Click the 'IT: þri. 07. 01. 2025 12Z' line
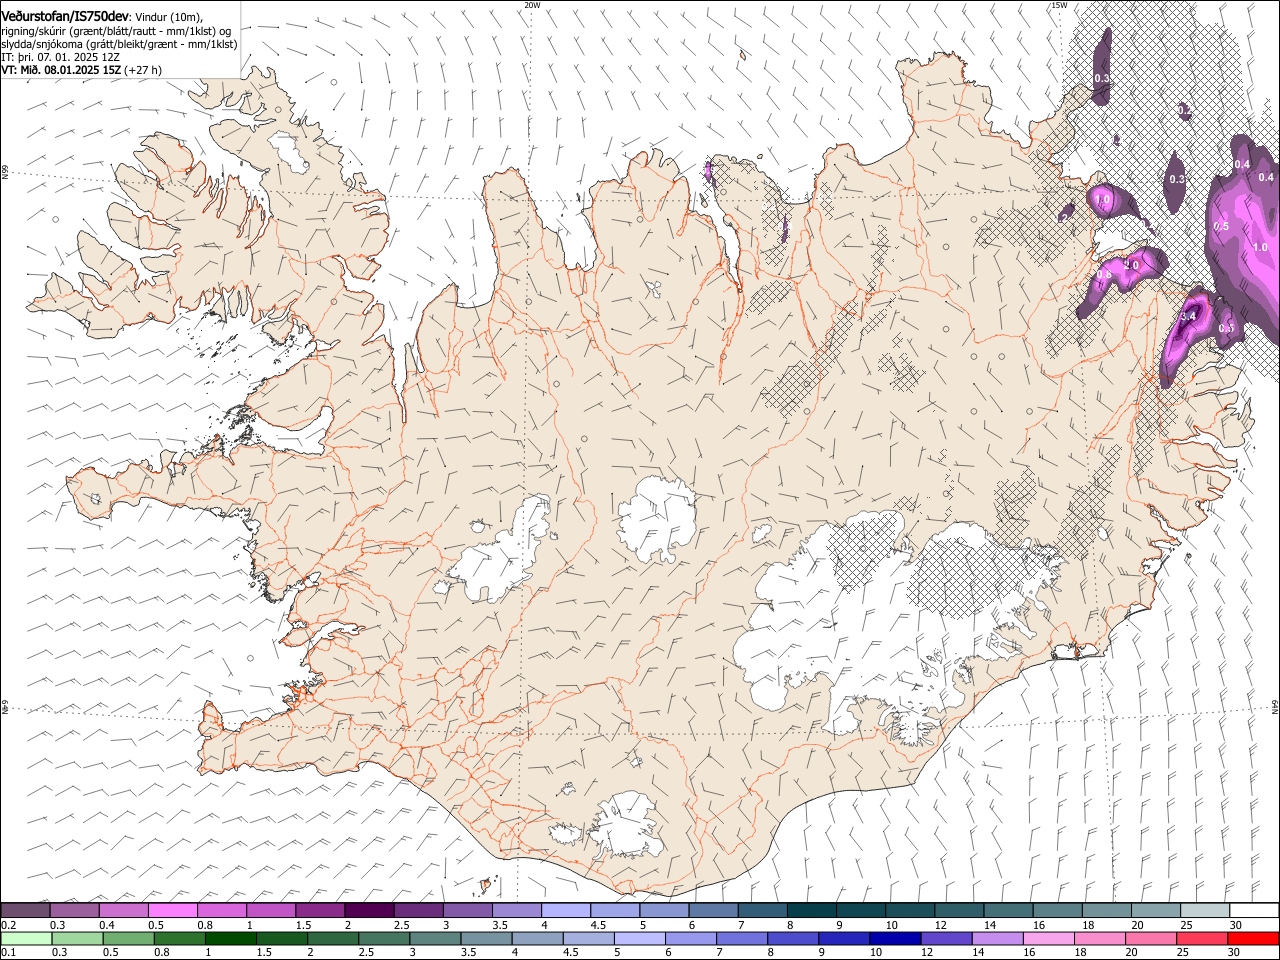1280x960 pixels. click(60, 57)
